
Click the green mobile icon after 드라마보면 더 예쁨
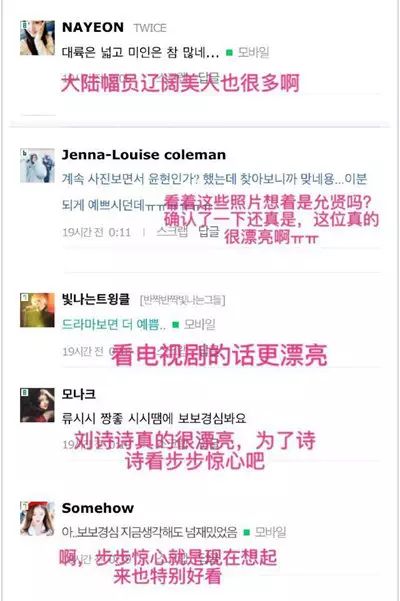click(x=175, y=325)
